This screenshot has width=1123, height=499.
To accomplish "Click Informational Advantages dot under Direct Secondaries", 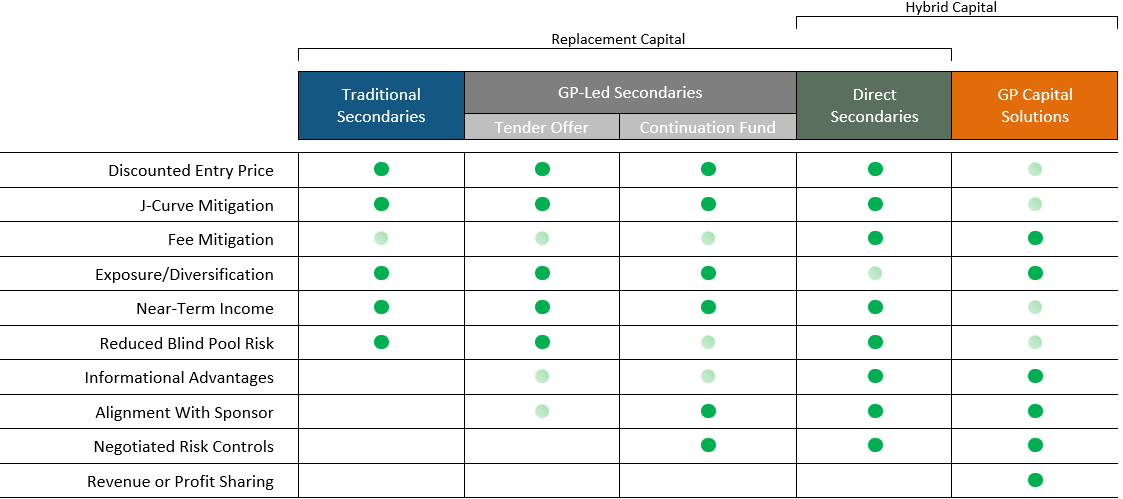I will point(875,376).
